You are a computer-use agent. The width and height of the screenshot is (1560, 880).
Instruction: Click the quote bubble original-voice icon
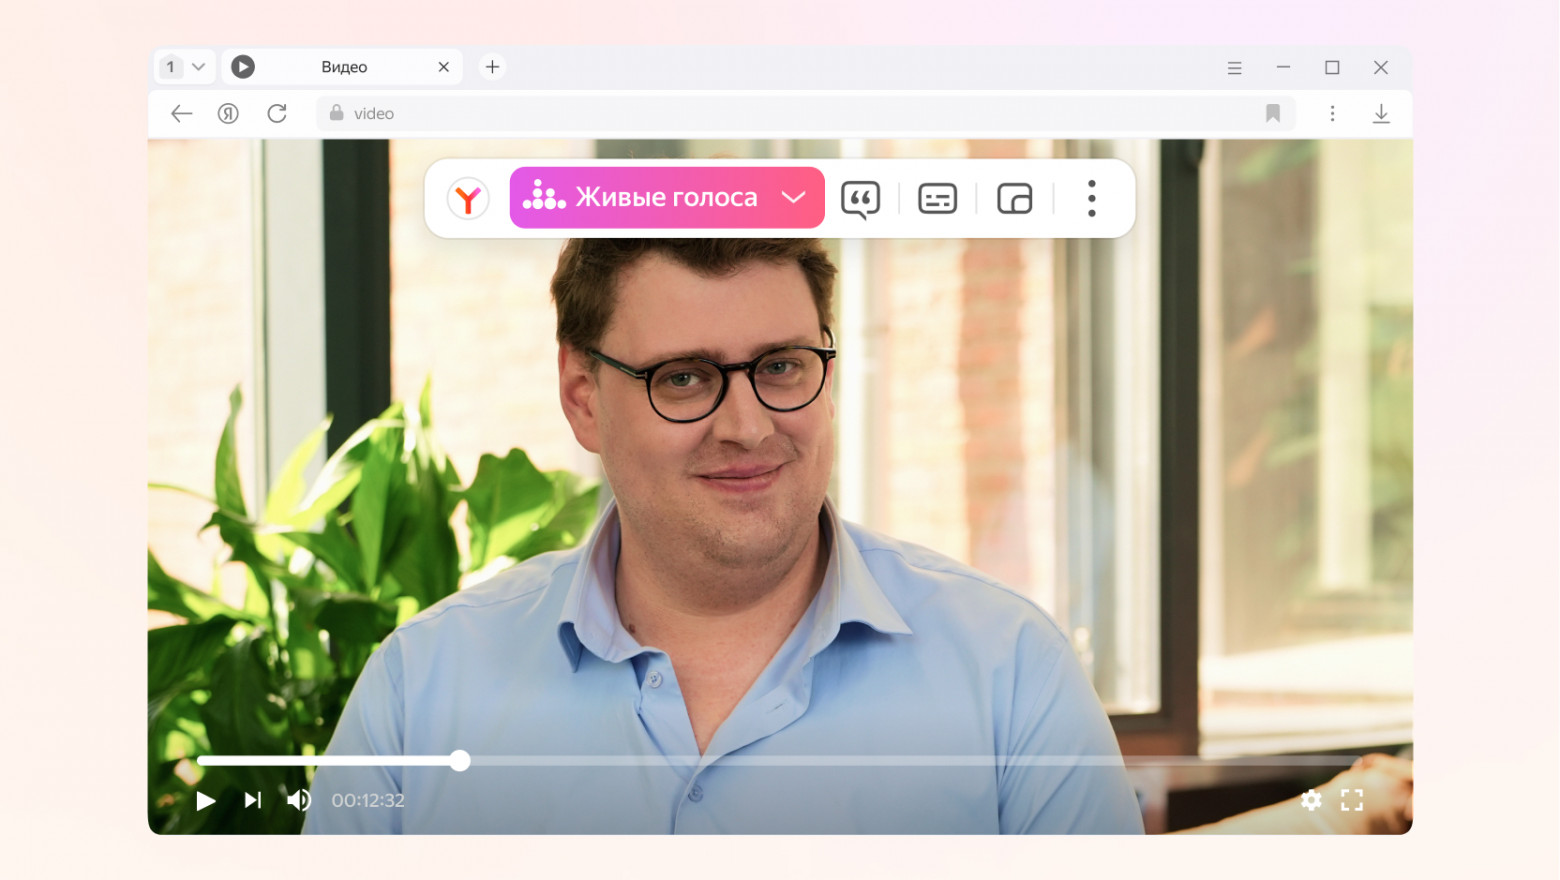pyautogui.click(x=860, y=198)
